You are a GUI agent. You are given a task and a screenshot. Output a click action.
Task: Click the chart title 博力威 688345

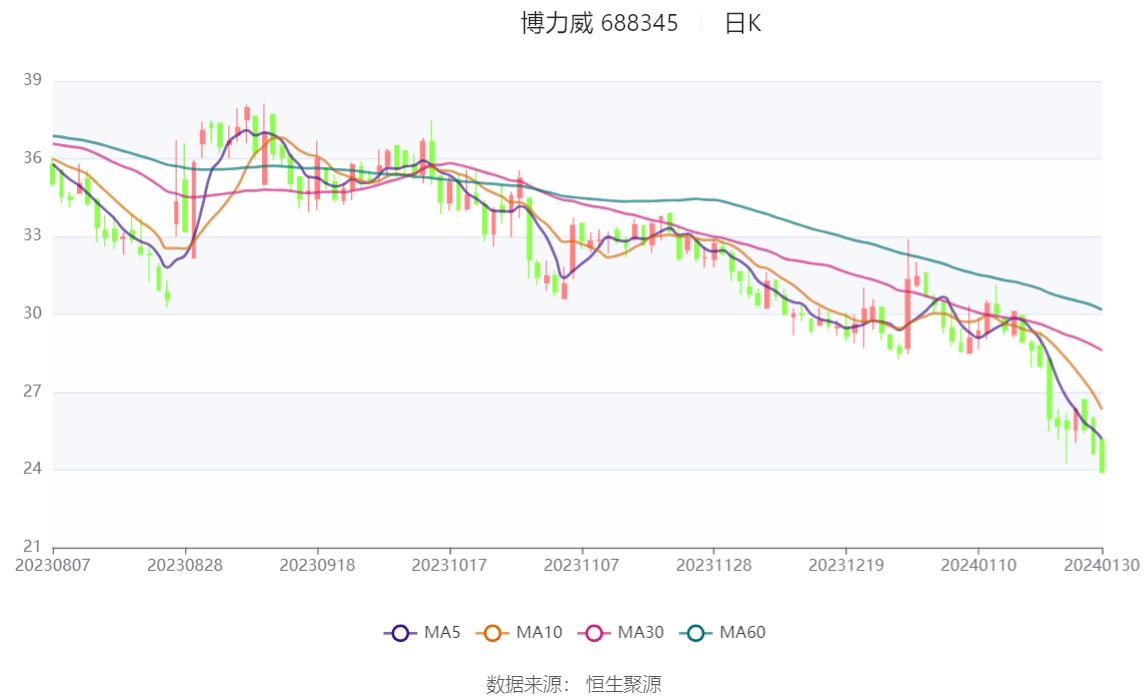coord(599,23)
